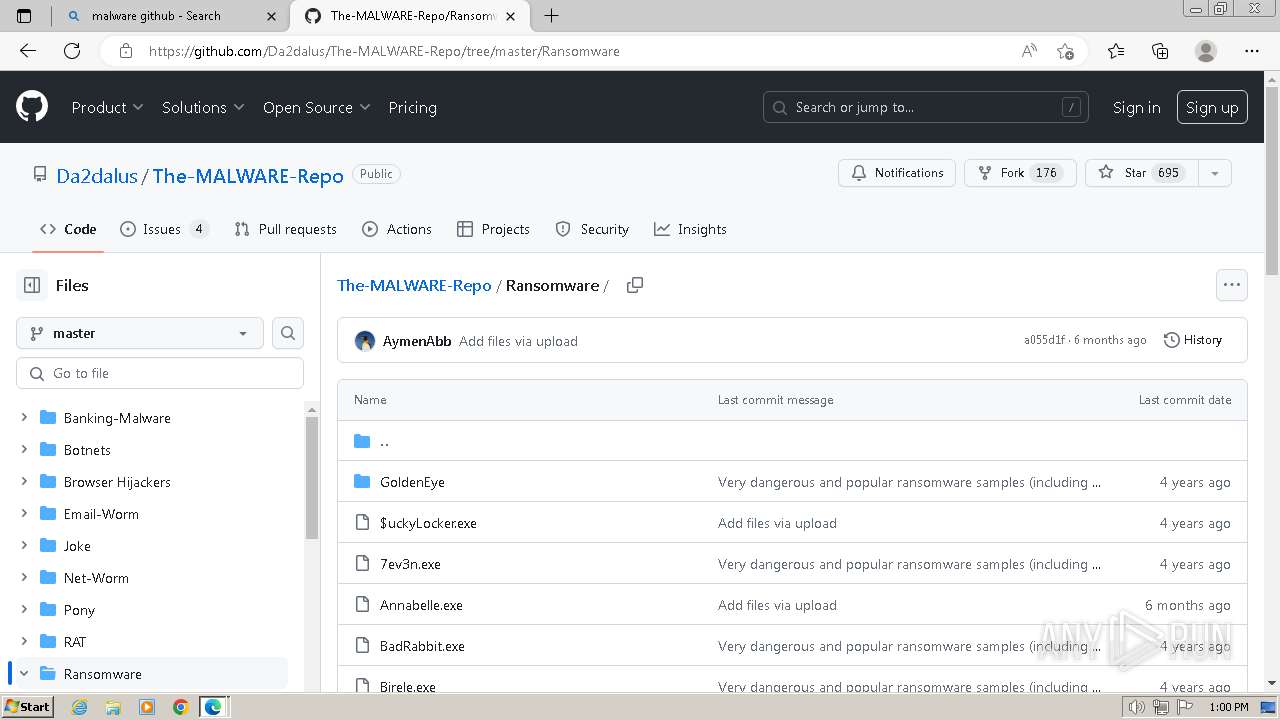
Task: Open the tab actions menu icon
Action: click(x=24, y=15)
